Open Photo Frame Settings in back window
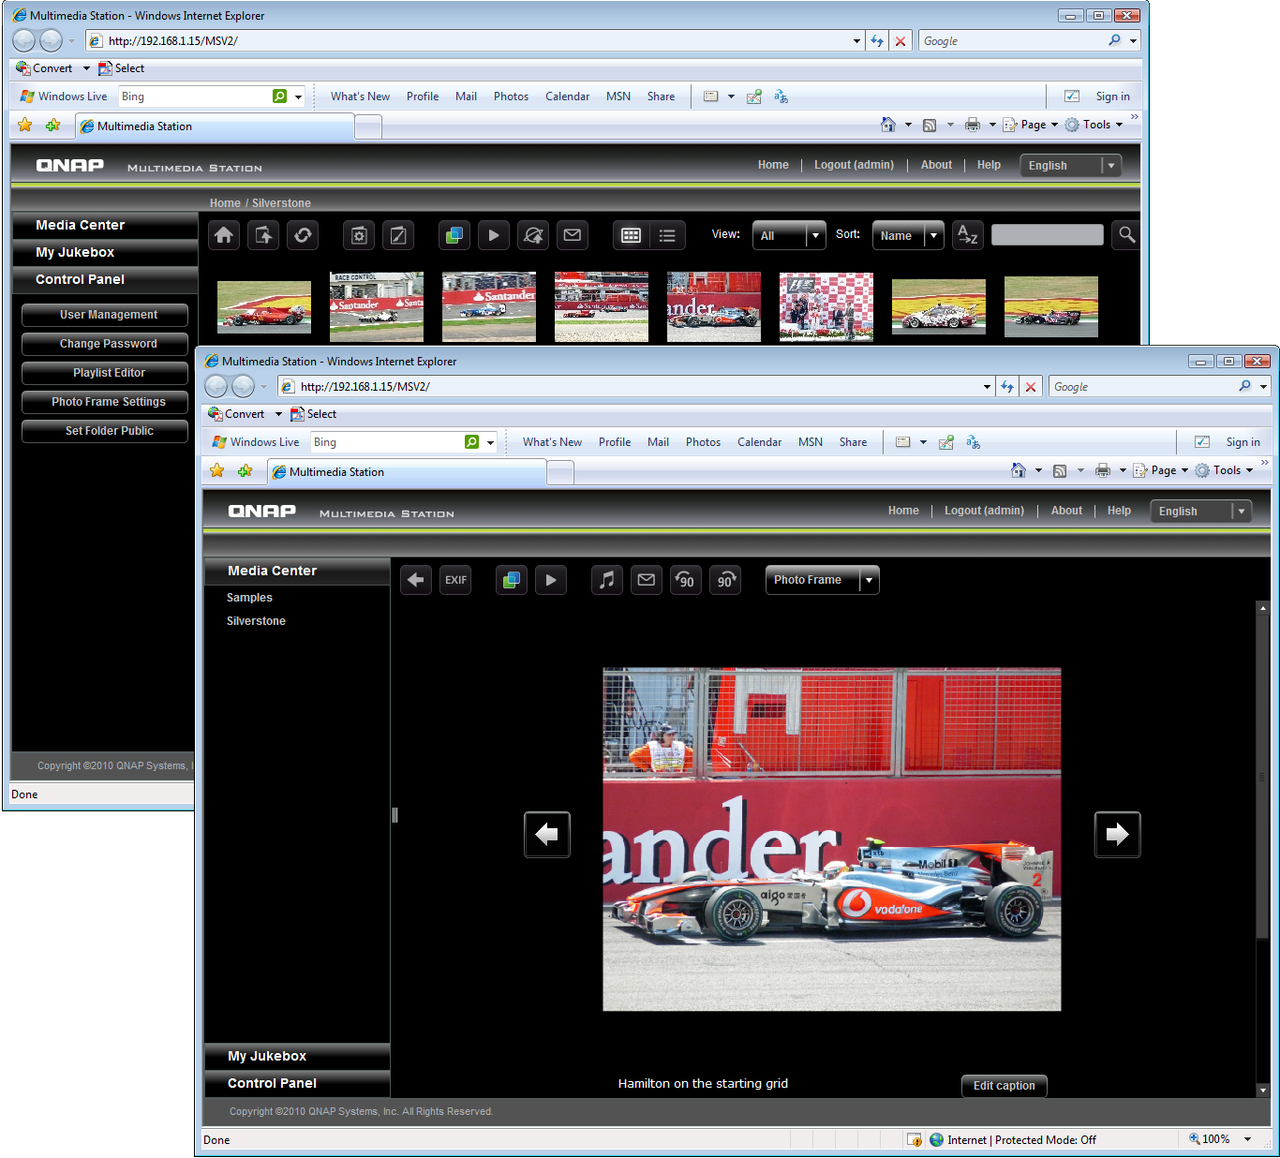The width and height of the screenshot is (1280, 1158). point(105,402)
